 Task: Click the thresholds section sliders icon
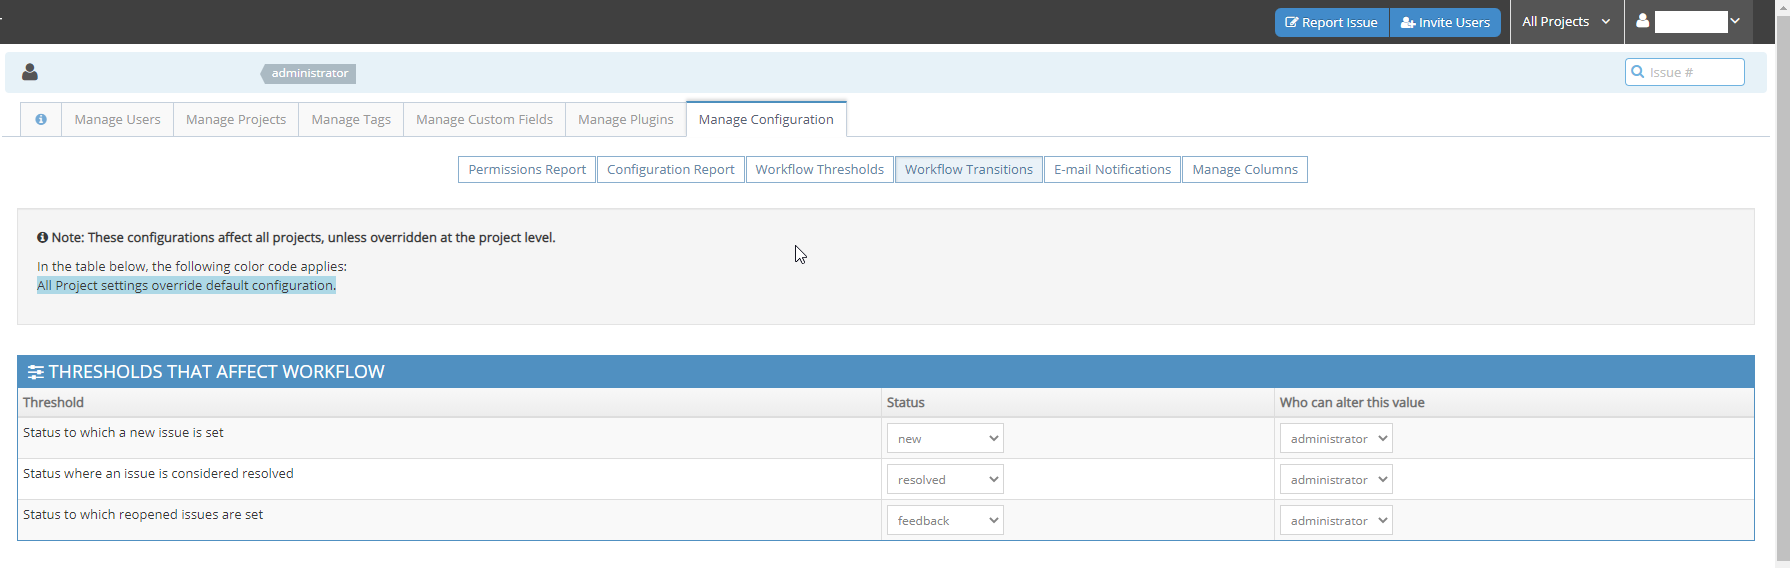pos(36,372)
